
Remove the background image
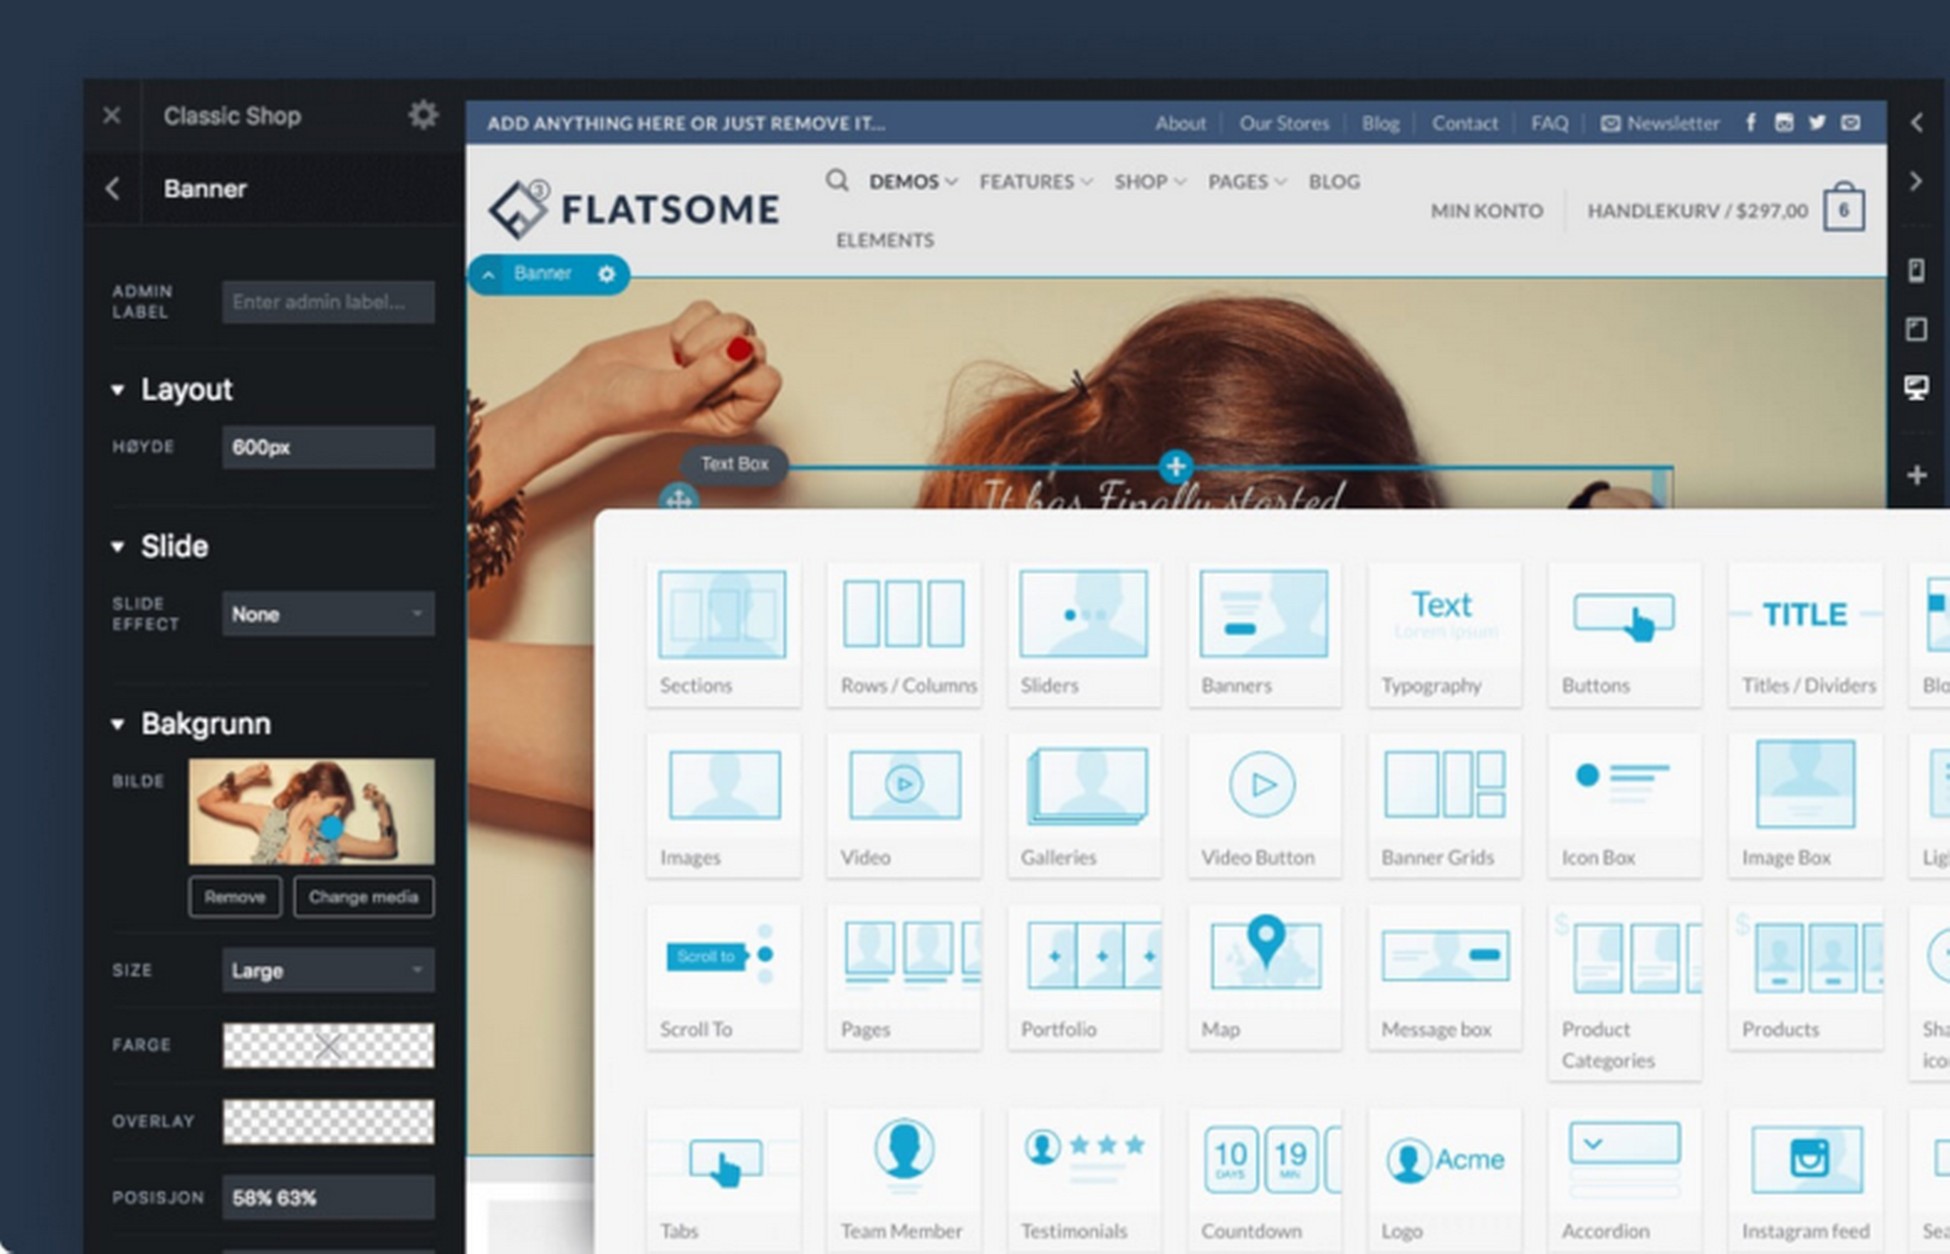[x=235, y=897]
